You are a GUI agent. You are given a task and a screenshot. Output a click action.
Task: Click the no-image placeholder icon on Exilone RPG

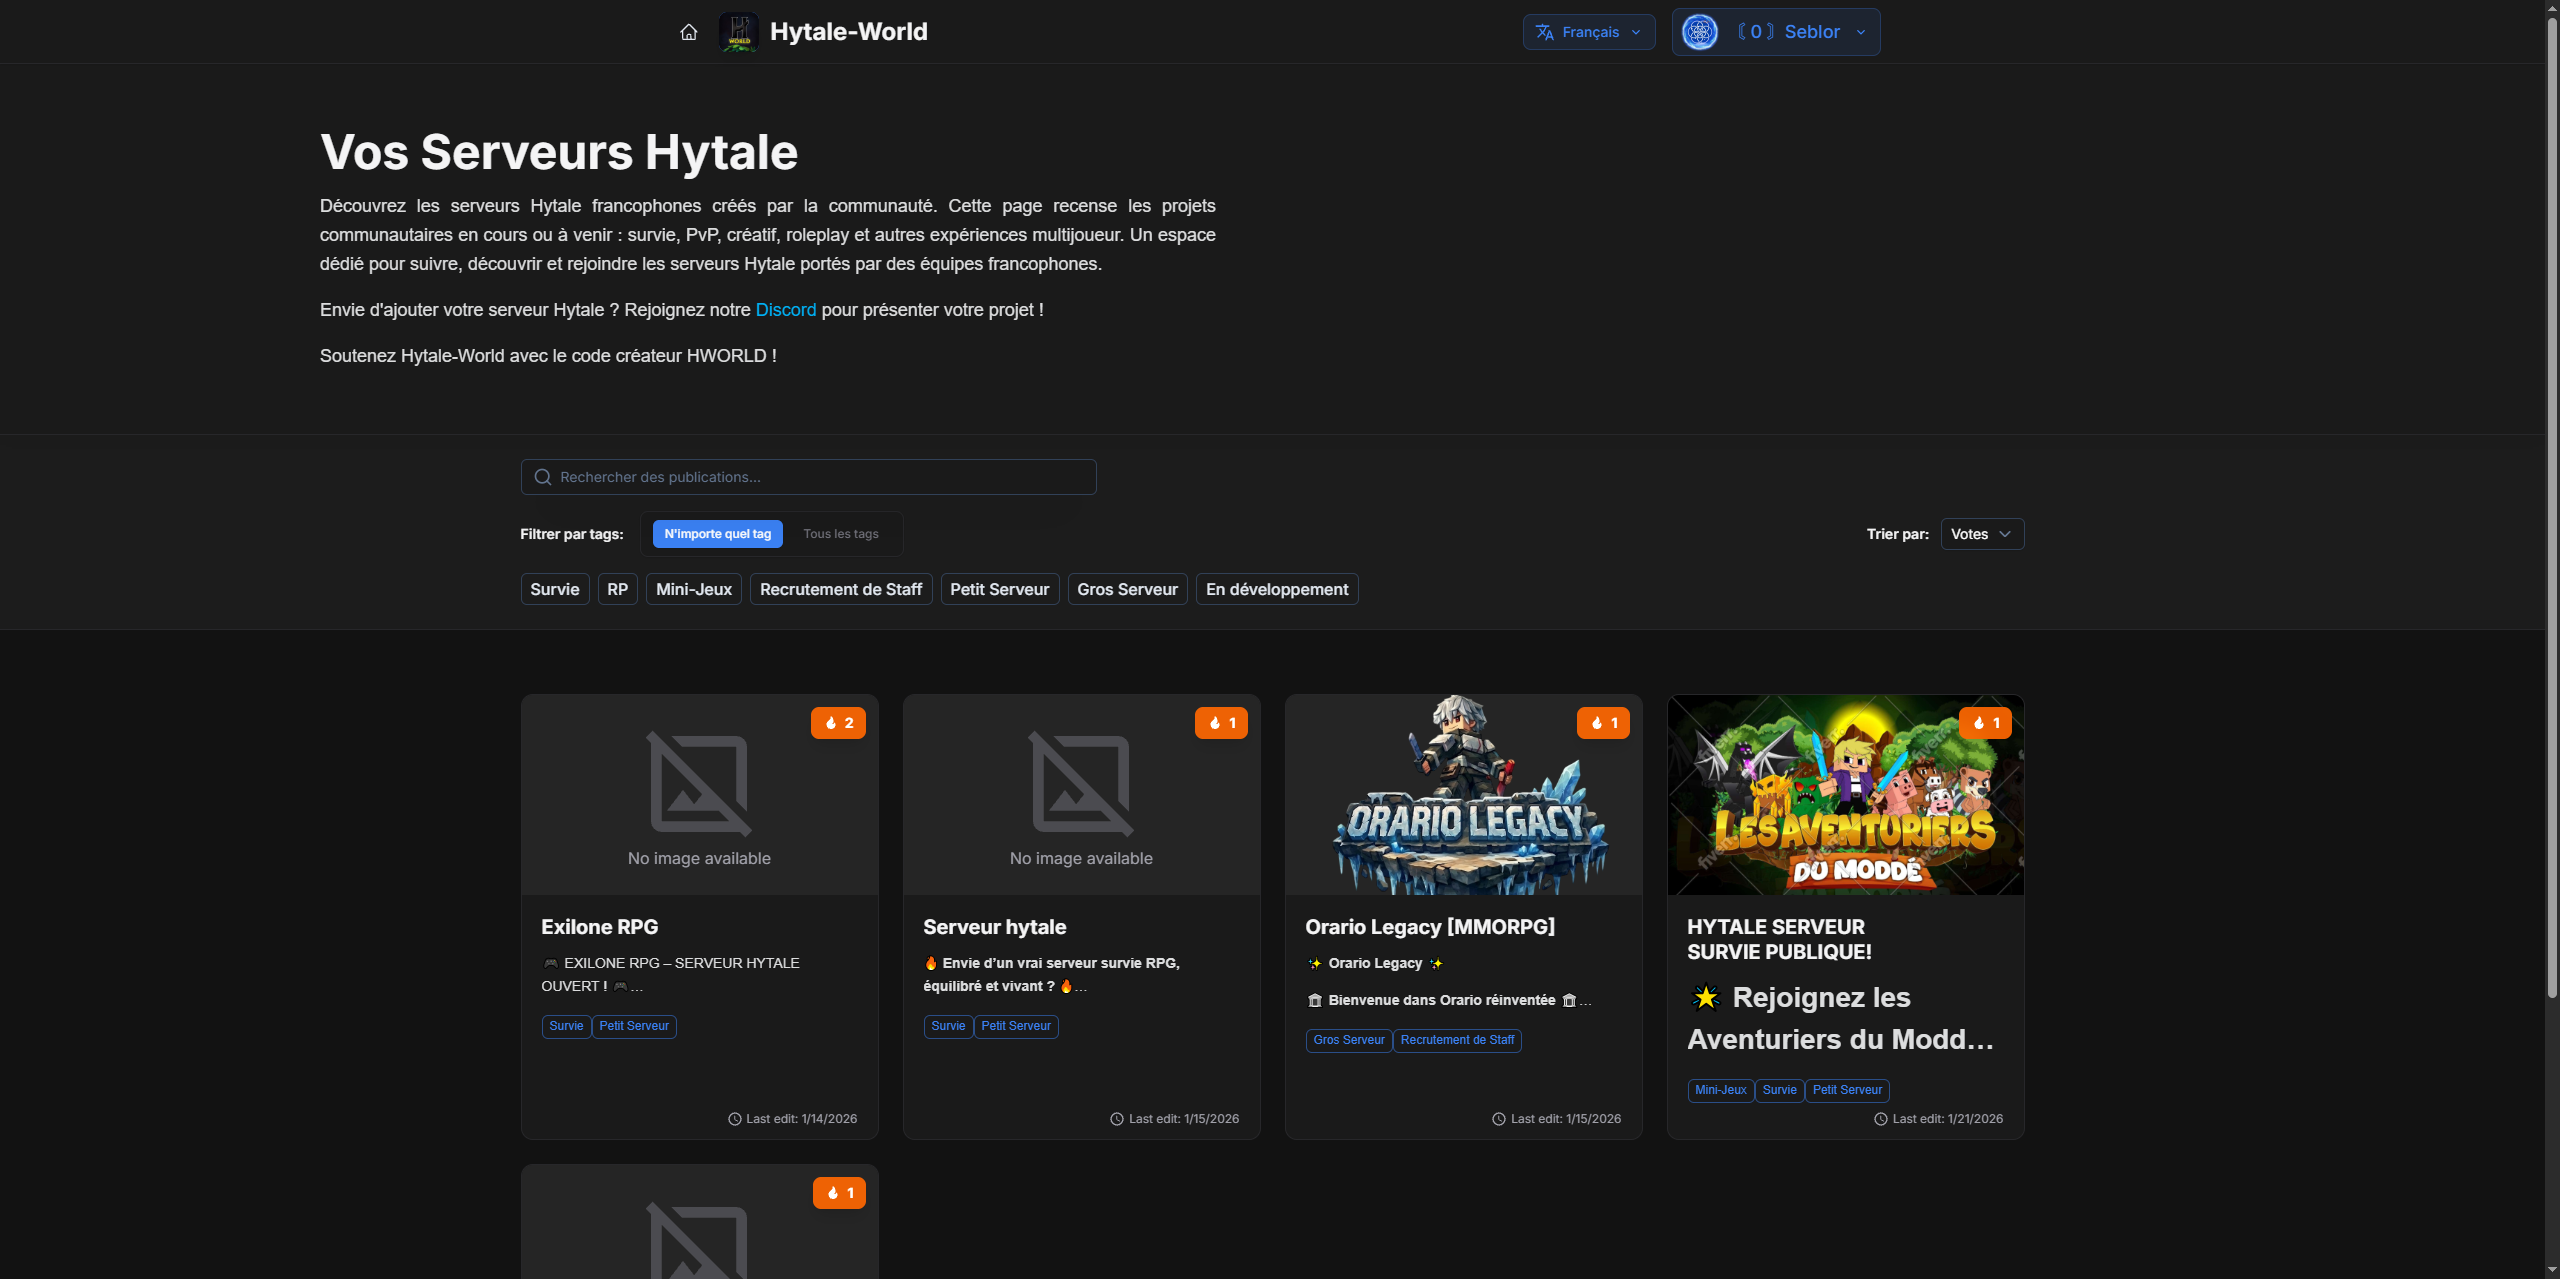click(x=699, y=784)
